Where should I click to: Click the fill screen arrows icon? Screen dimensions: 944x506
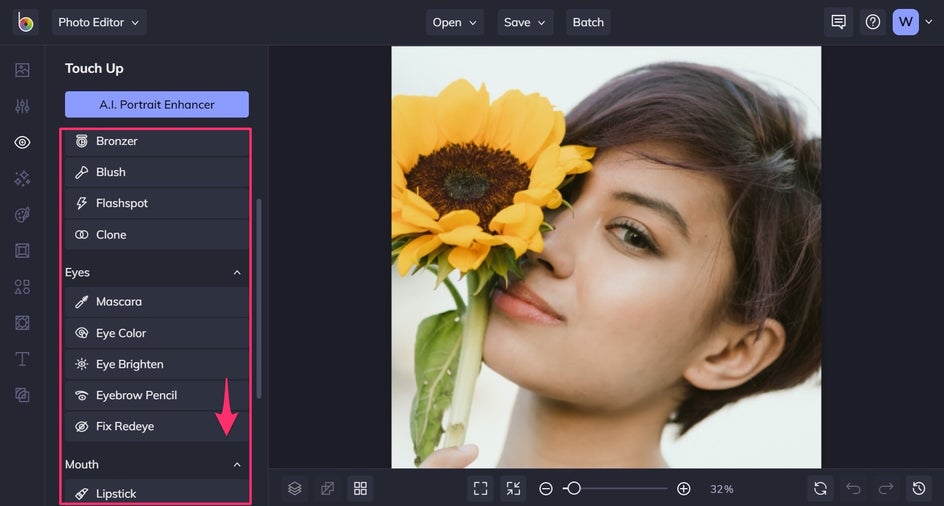pyautogui.click(x=513, y=489)
